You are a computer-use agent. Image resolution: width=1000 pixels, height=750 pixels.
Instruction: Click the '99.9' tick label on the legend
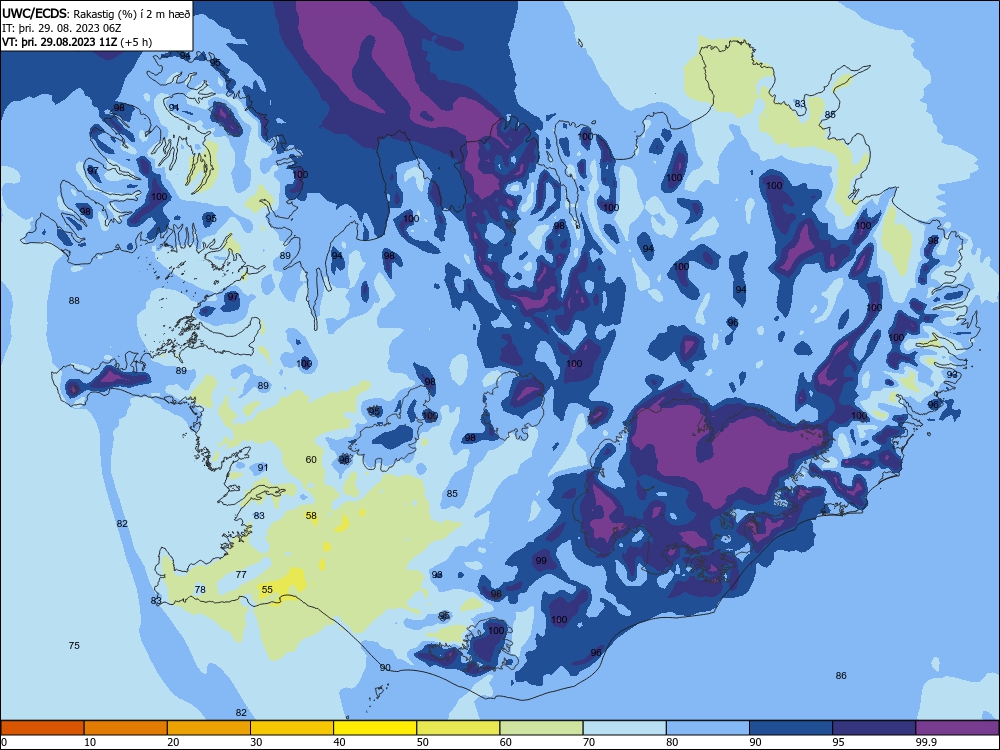coord(925,742)
